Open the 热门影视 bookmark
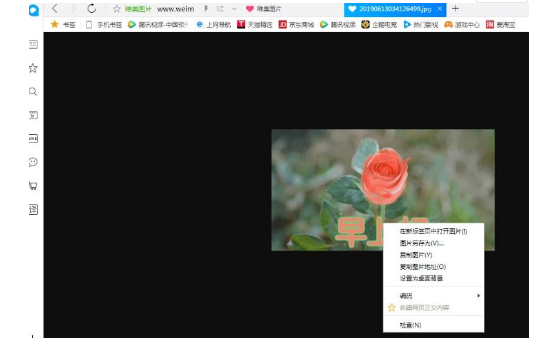 coord(421,25)
